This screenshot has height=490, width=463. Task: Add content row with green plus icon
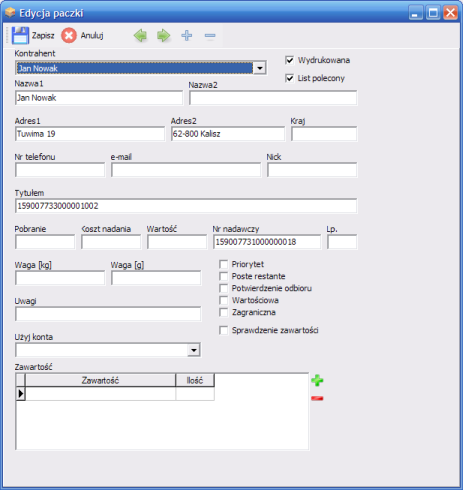(317, 380)
